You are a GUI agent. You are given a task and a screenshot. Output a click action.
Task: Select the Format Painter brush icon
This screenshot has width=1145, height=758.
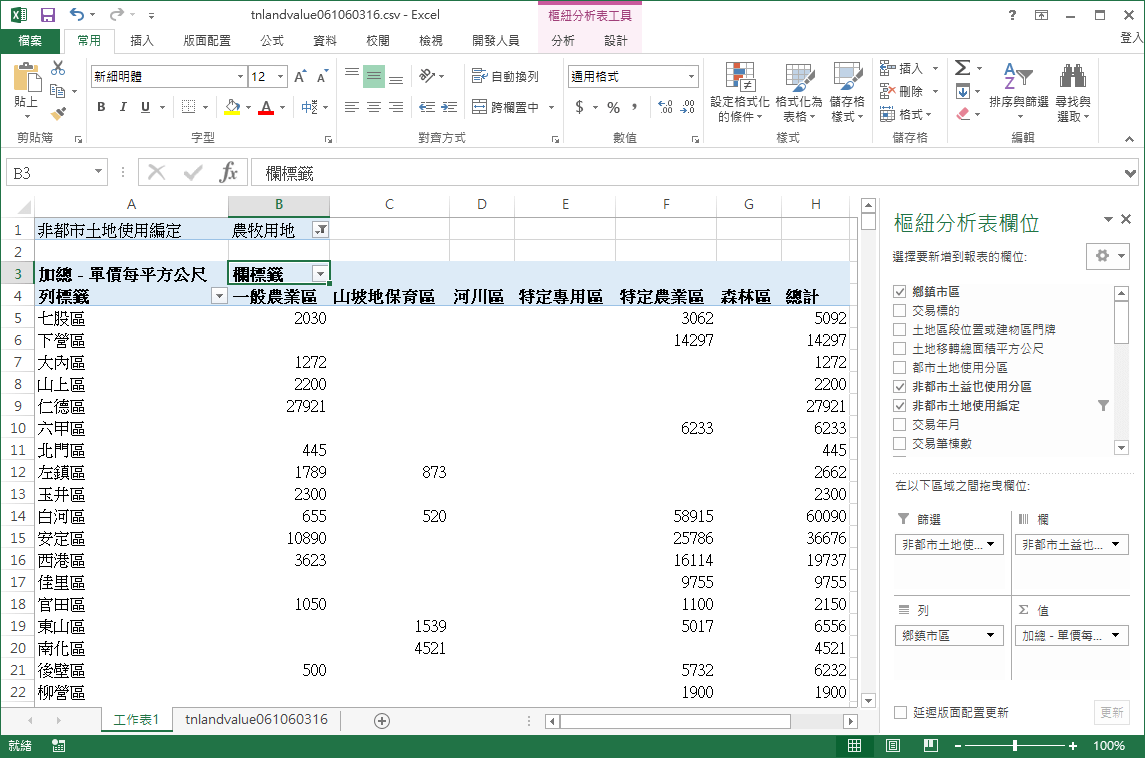pos(58,114)
